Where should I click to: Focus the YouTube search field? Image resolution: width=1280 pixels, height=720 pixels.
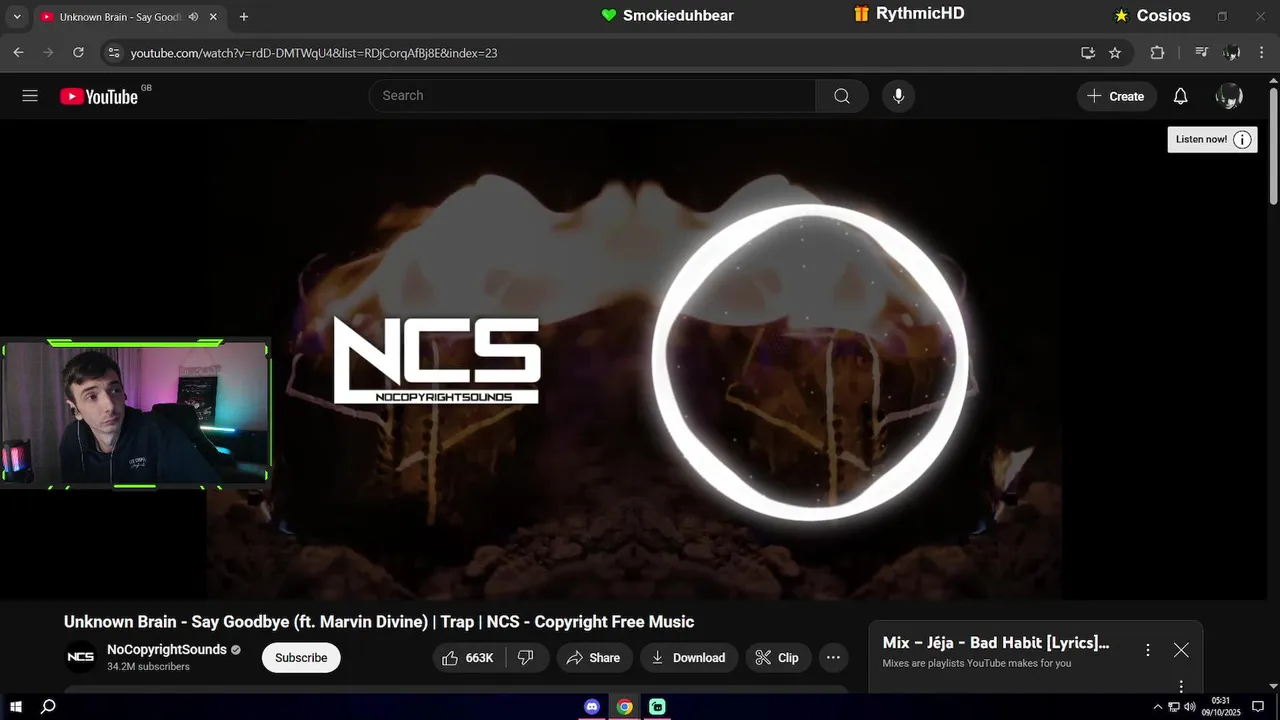click(592, 96)
